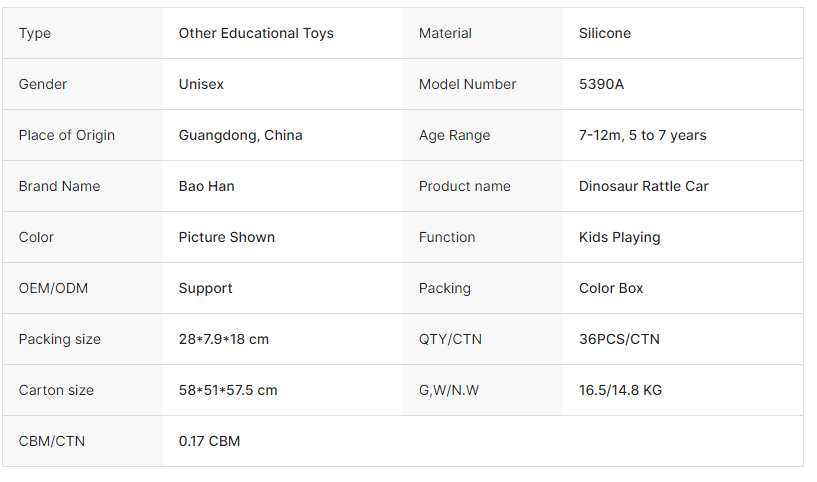Image resolution: width=817 pixels, height=482 pixels.
Task: Click the "Picture Shown" color value
Action: coord(226,237)
